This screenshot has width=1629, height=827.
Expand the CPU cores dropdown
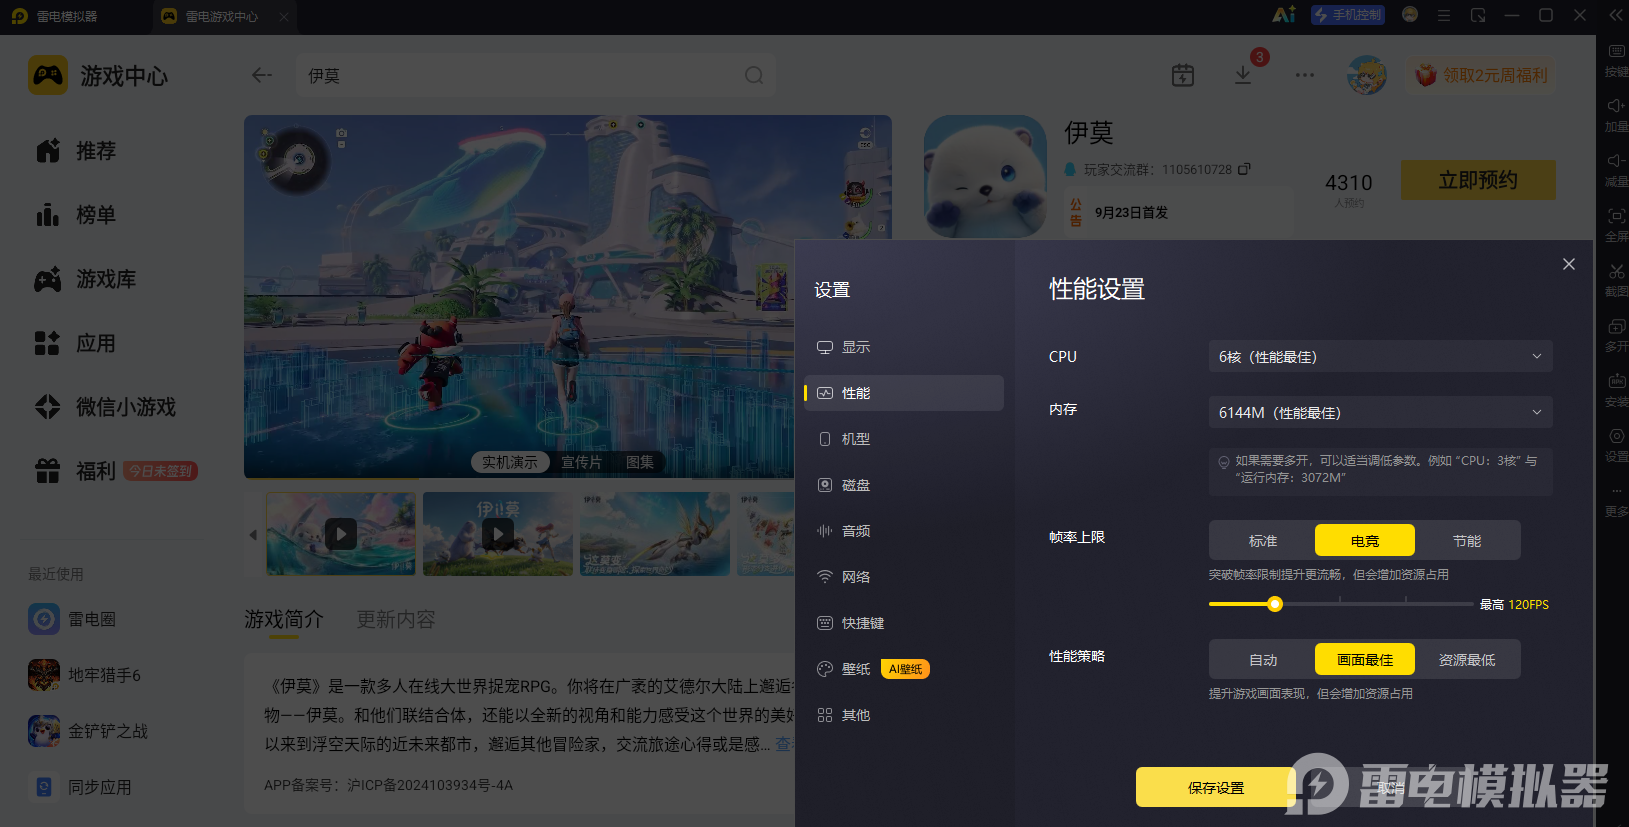pos(1380,356)
